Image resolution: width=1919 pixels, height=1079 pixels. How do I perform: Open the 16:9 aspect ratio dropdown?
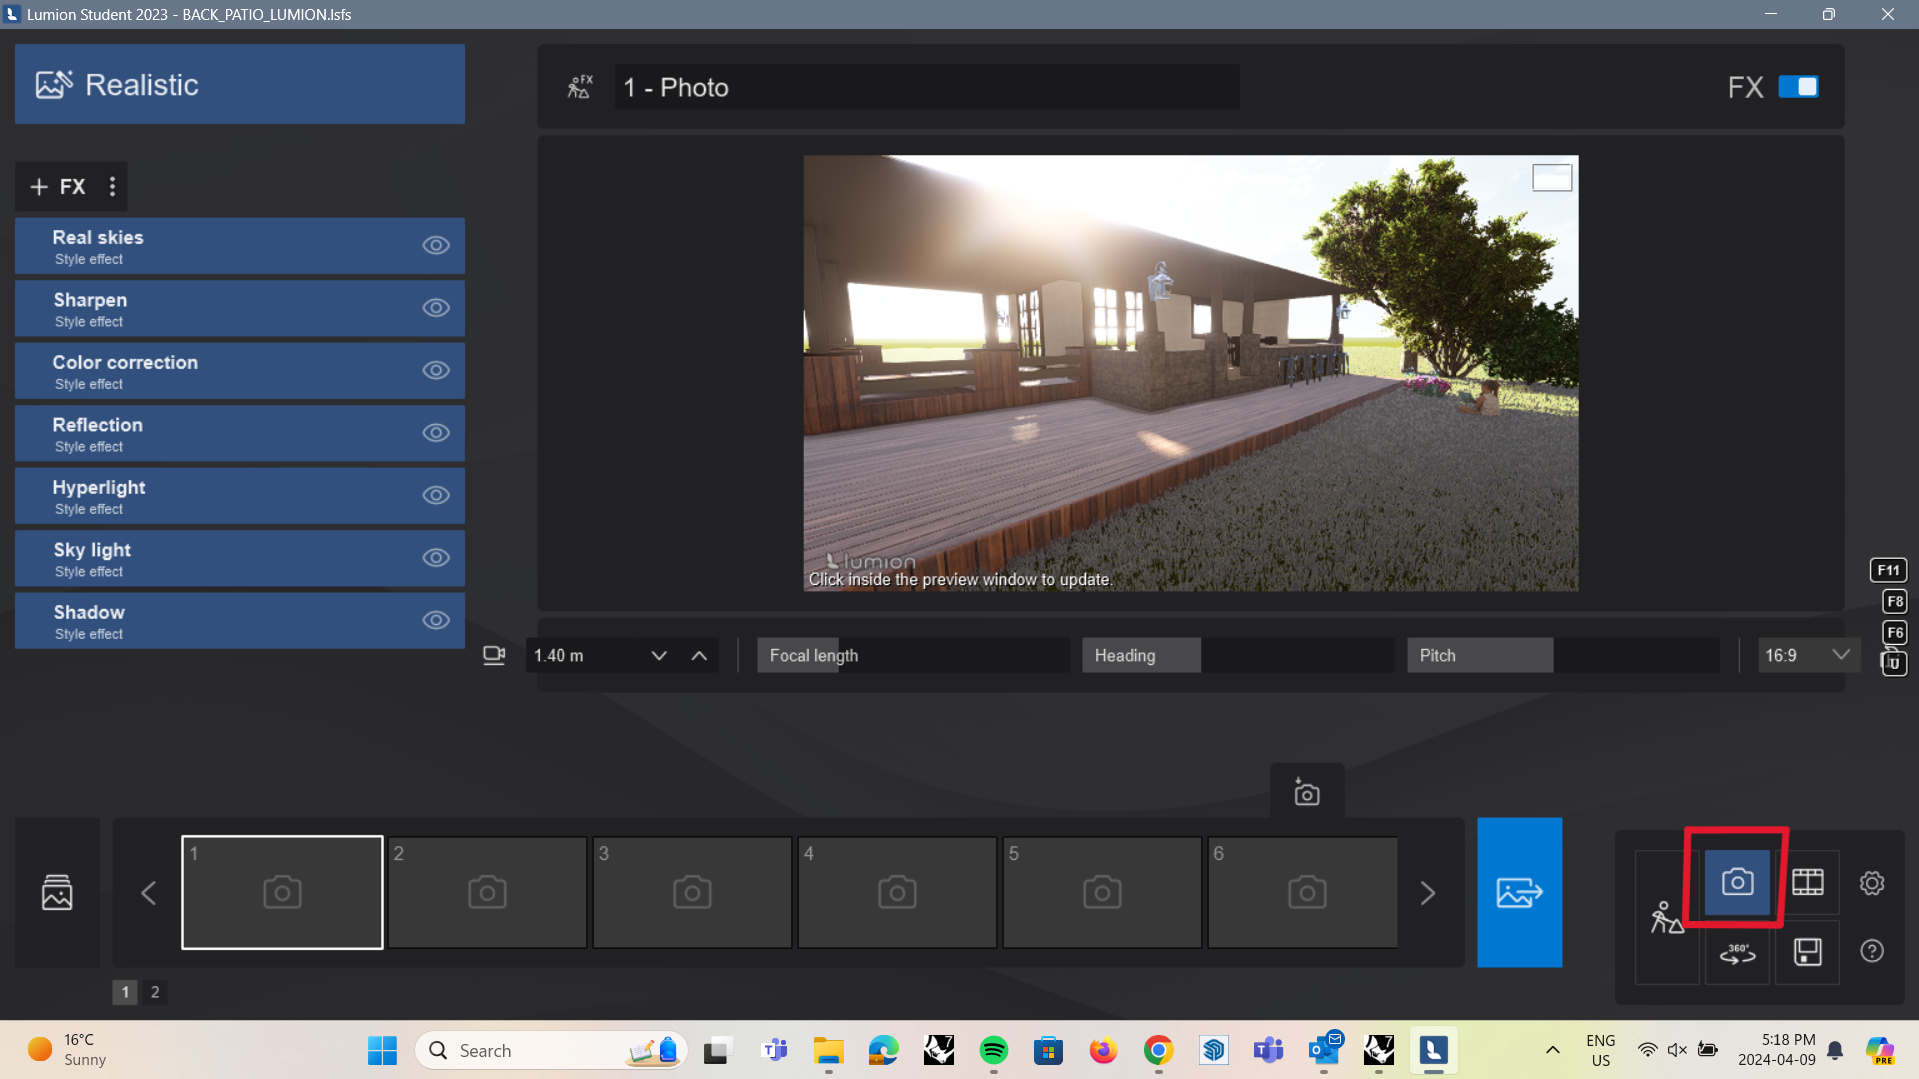click(1806, 655)
